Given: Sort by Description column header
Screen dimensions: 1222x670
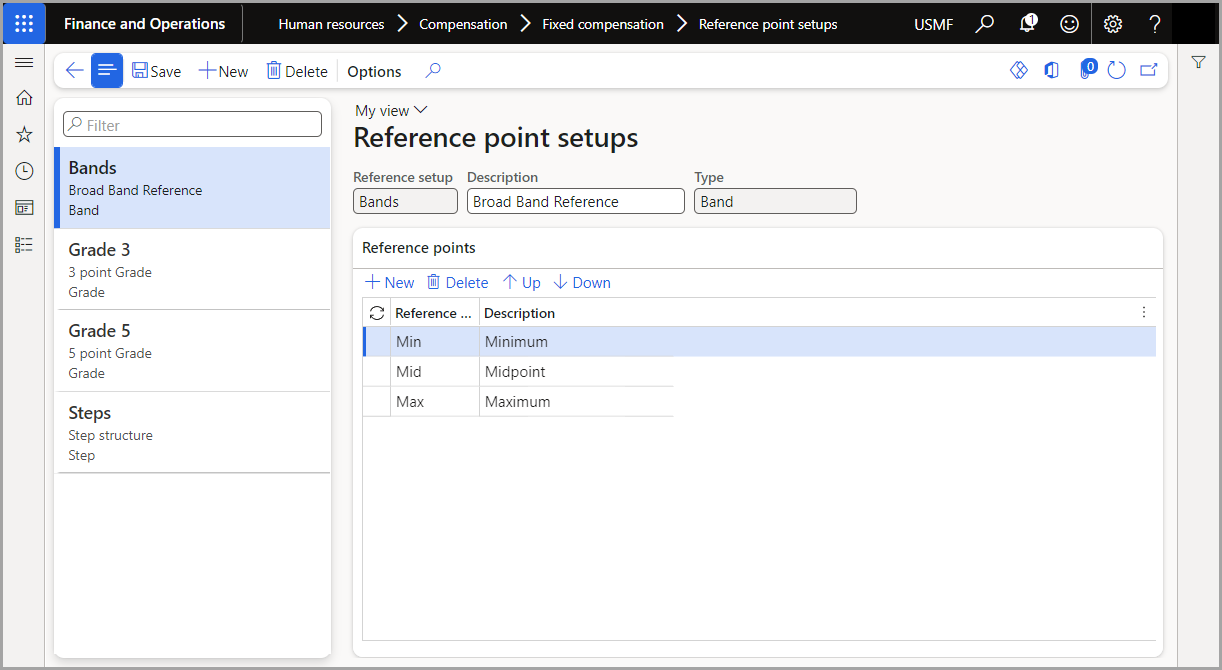Looking at the screenshot, I should (519, 313).
